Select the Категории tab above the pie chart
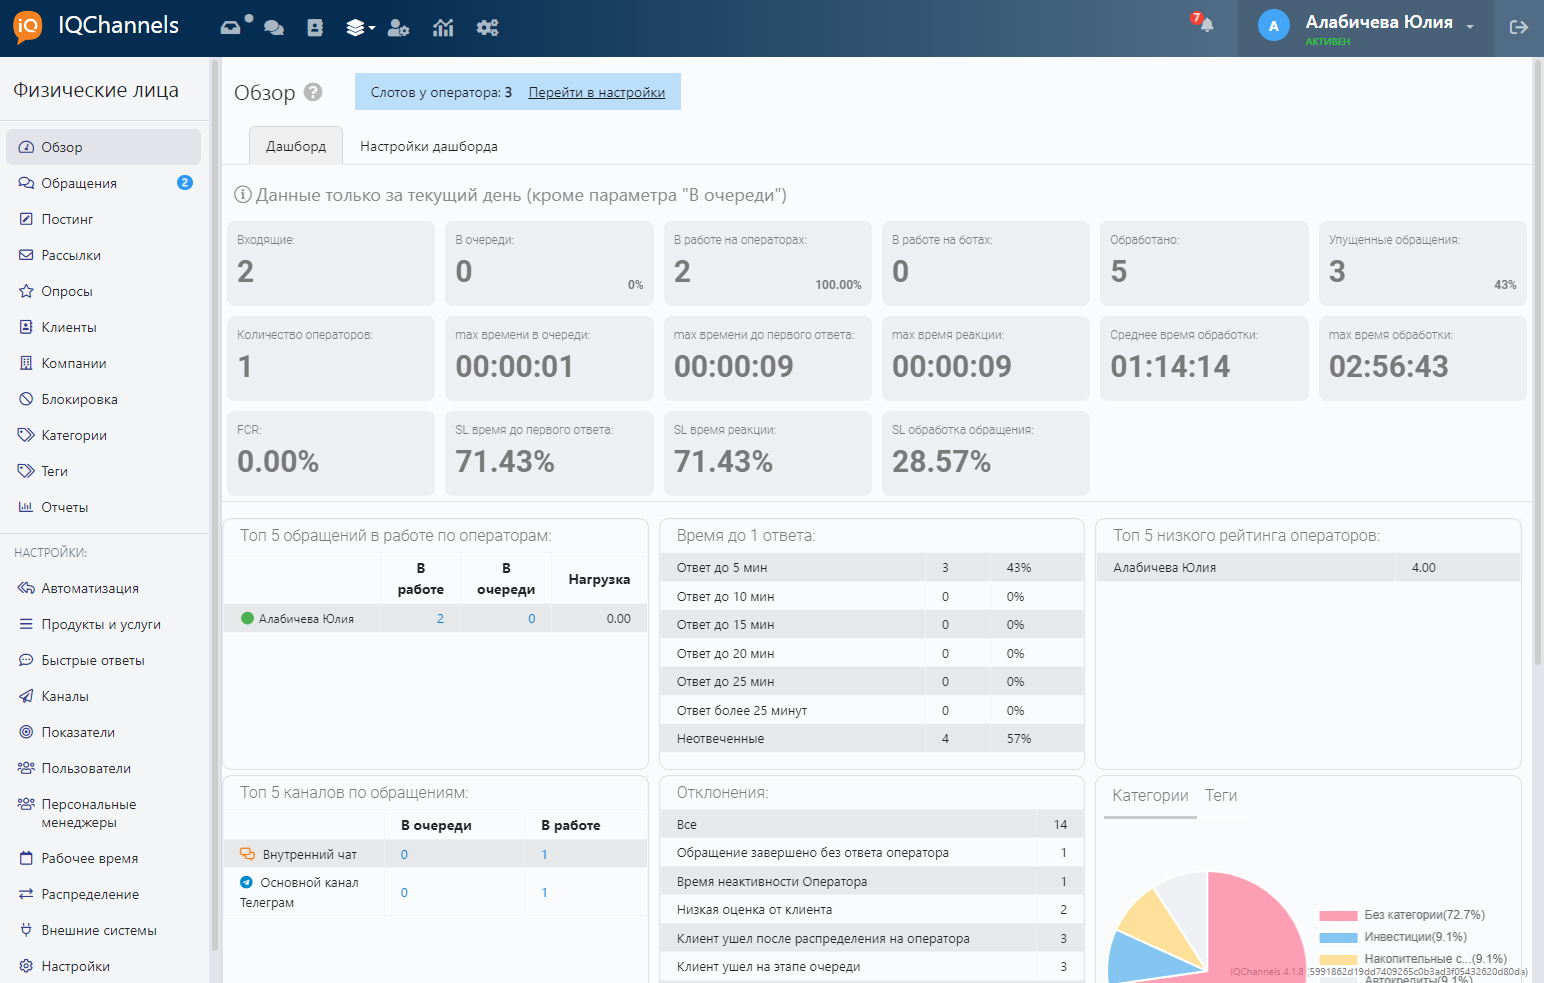Screen dimensions: 1544x983 [1150, 796]
